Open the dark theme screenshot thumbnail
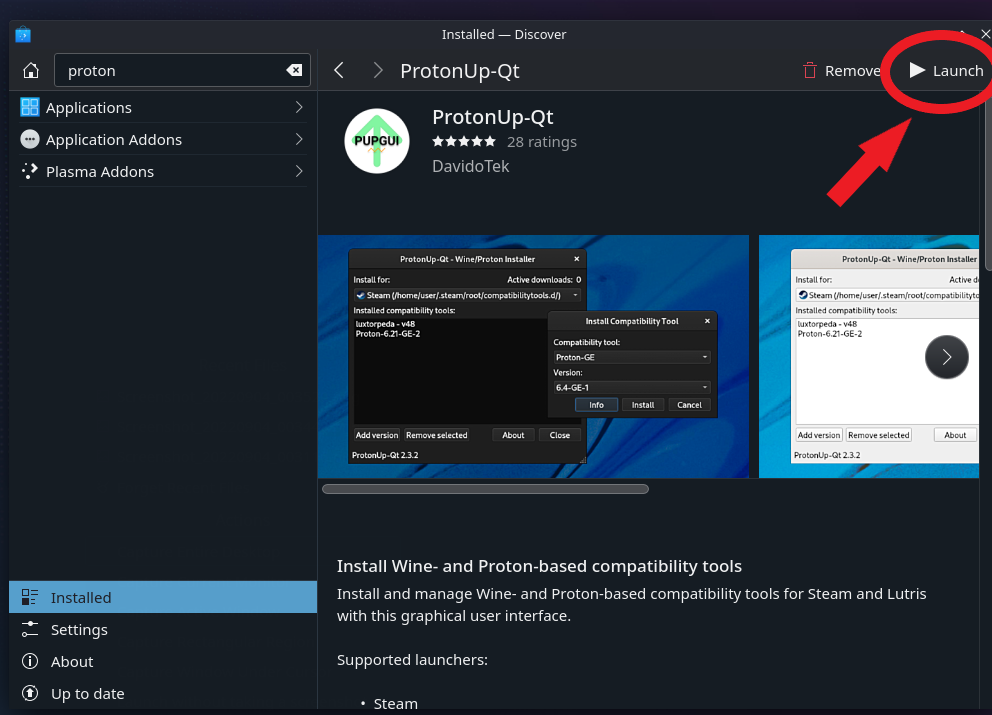The width and height of the screenshot is (992, 715). 533,356
